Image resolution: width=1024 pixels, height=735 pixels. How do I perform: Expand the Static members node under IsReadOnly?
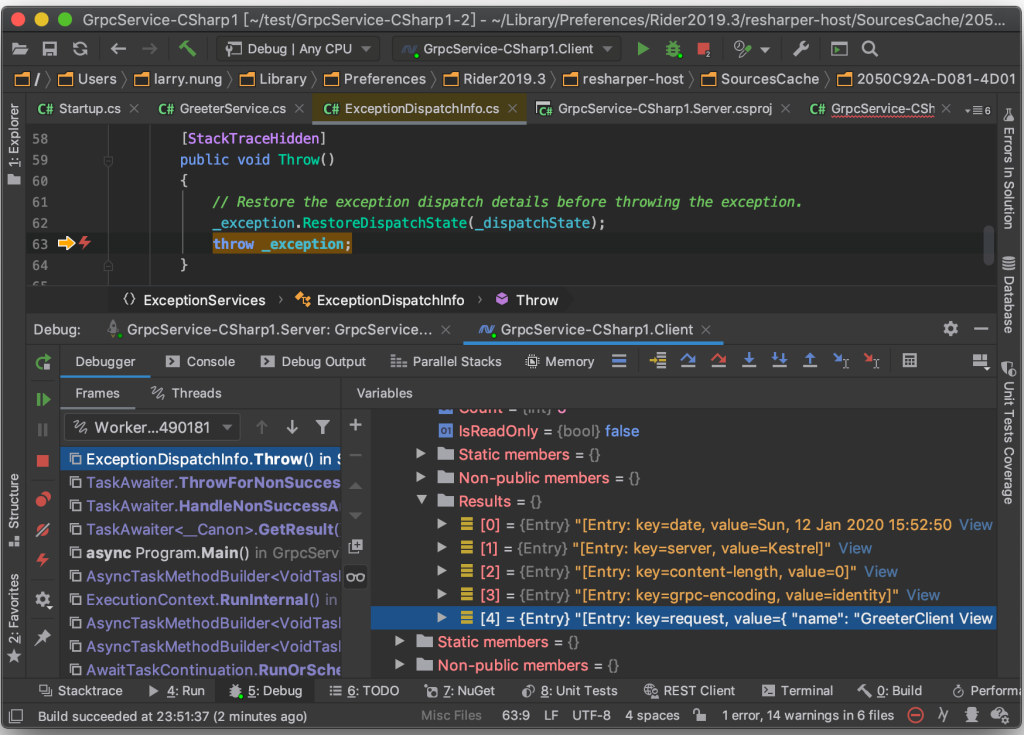tap(421, 454)
